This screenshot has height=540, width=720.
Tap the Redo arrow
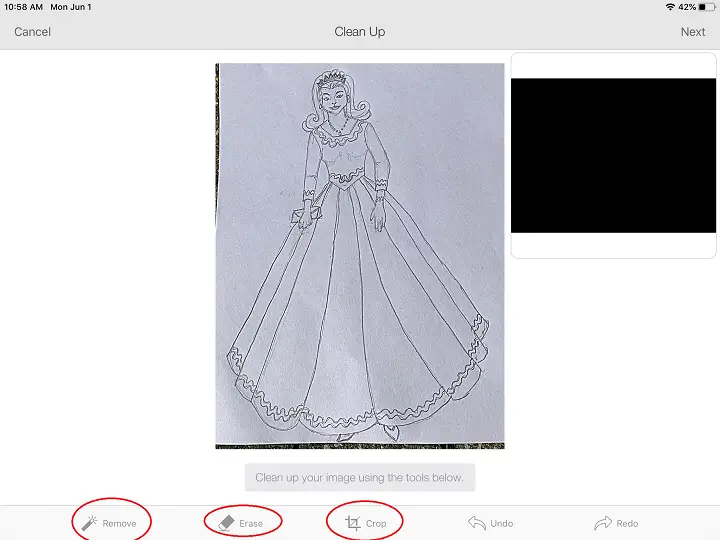pos(616,523)
